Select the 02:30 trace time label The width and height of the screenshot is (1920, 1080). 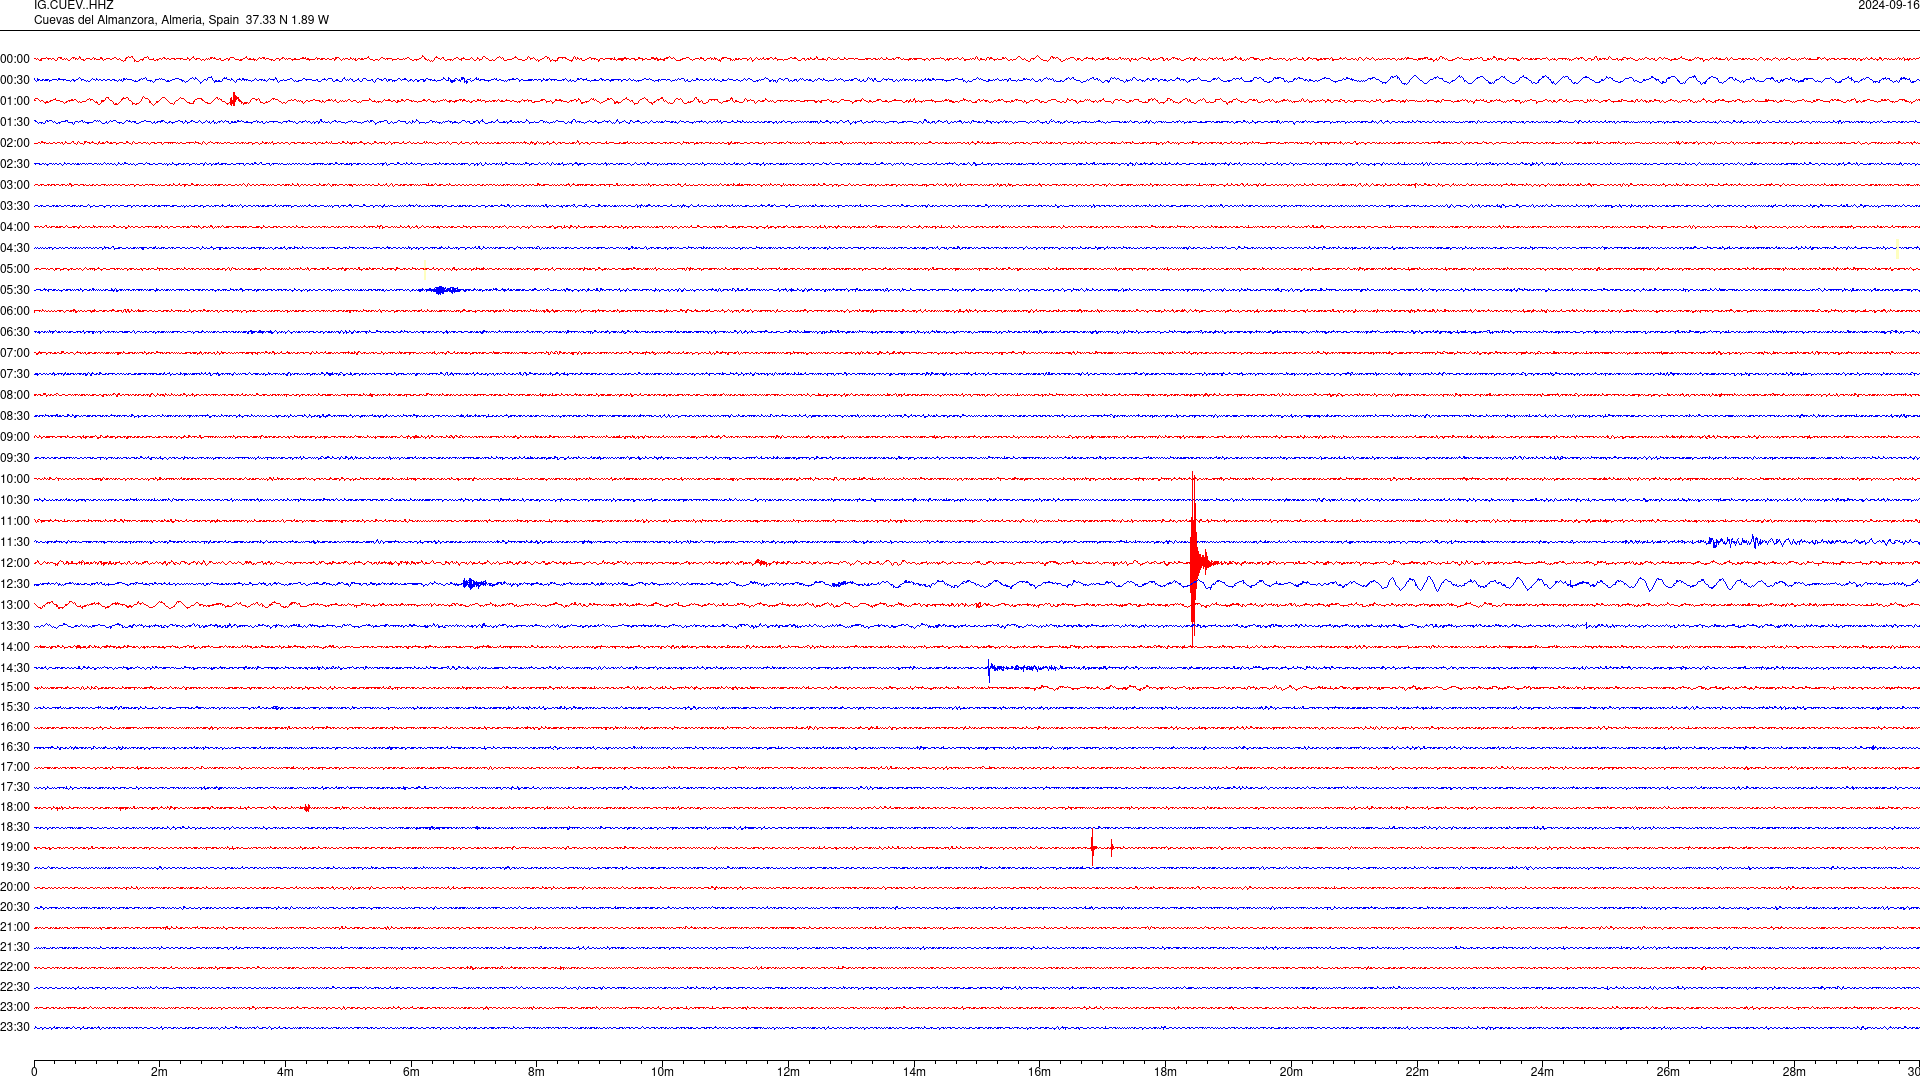pos(15,164)
